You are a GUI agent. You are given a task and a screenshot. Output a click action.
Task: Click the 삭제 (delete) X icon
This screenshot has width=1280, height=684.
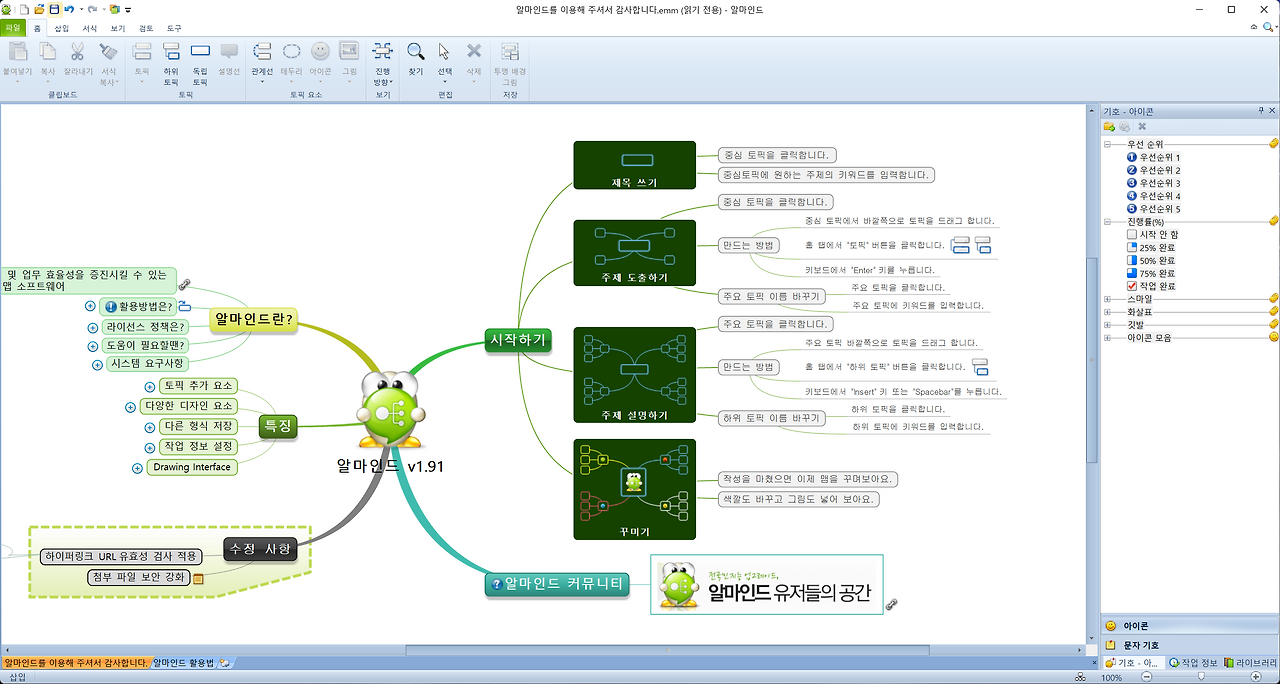coord(474,51)
